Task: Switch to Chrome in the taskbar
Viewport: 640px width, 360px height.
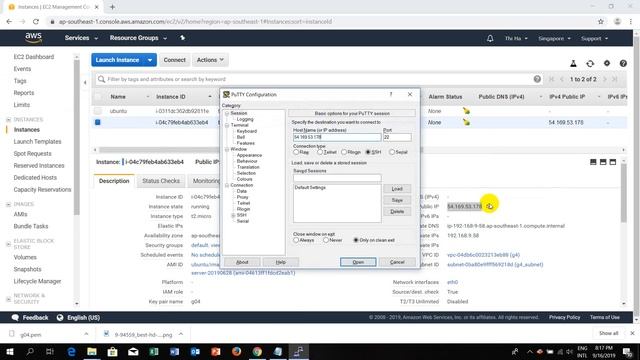Action: tap(257, 351)
